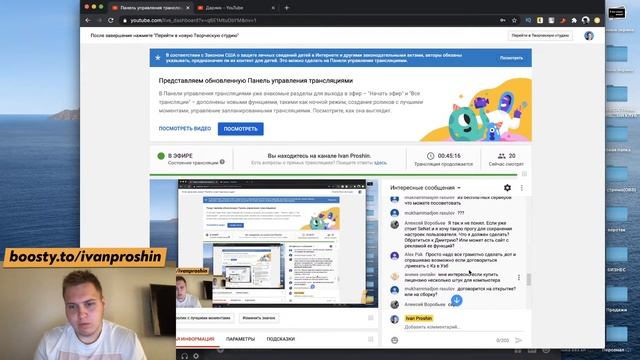Viewport: 640px width, 360px height.
Task: Open chat three-dot options menu
Action: (521, 188)
